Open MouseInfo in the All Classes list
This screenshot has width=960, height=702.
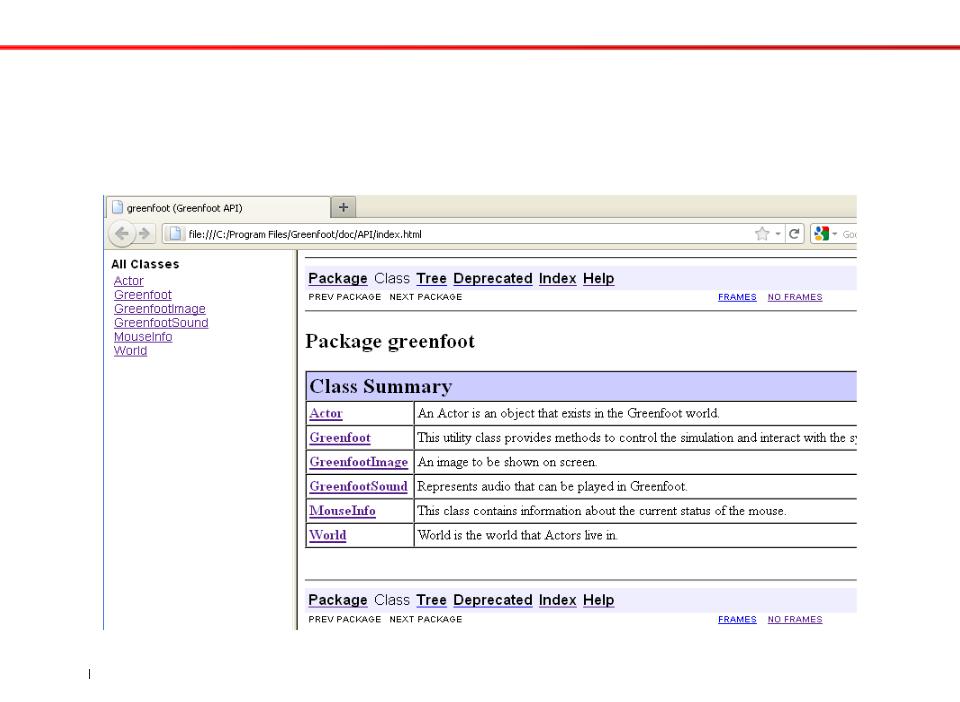tap(143, 337)
